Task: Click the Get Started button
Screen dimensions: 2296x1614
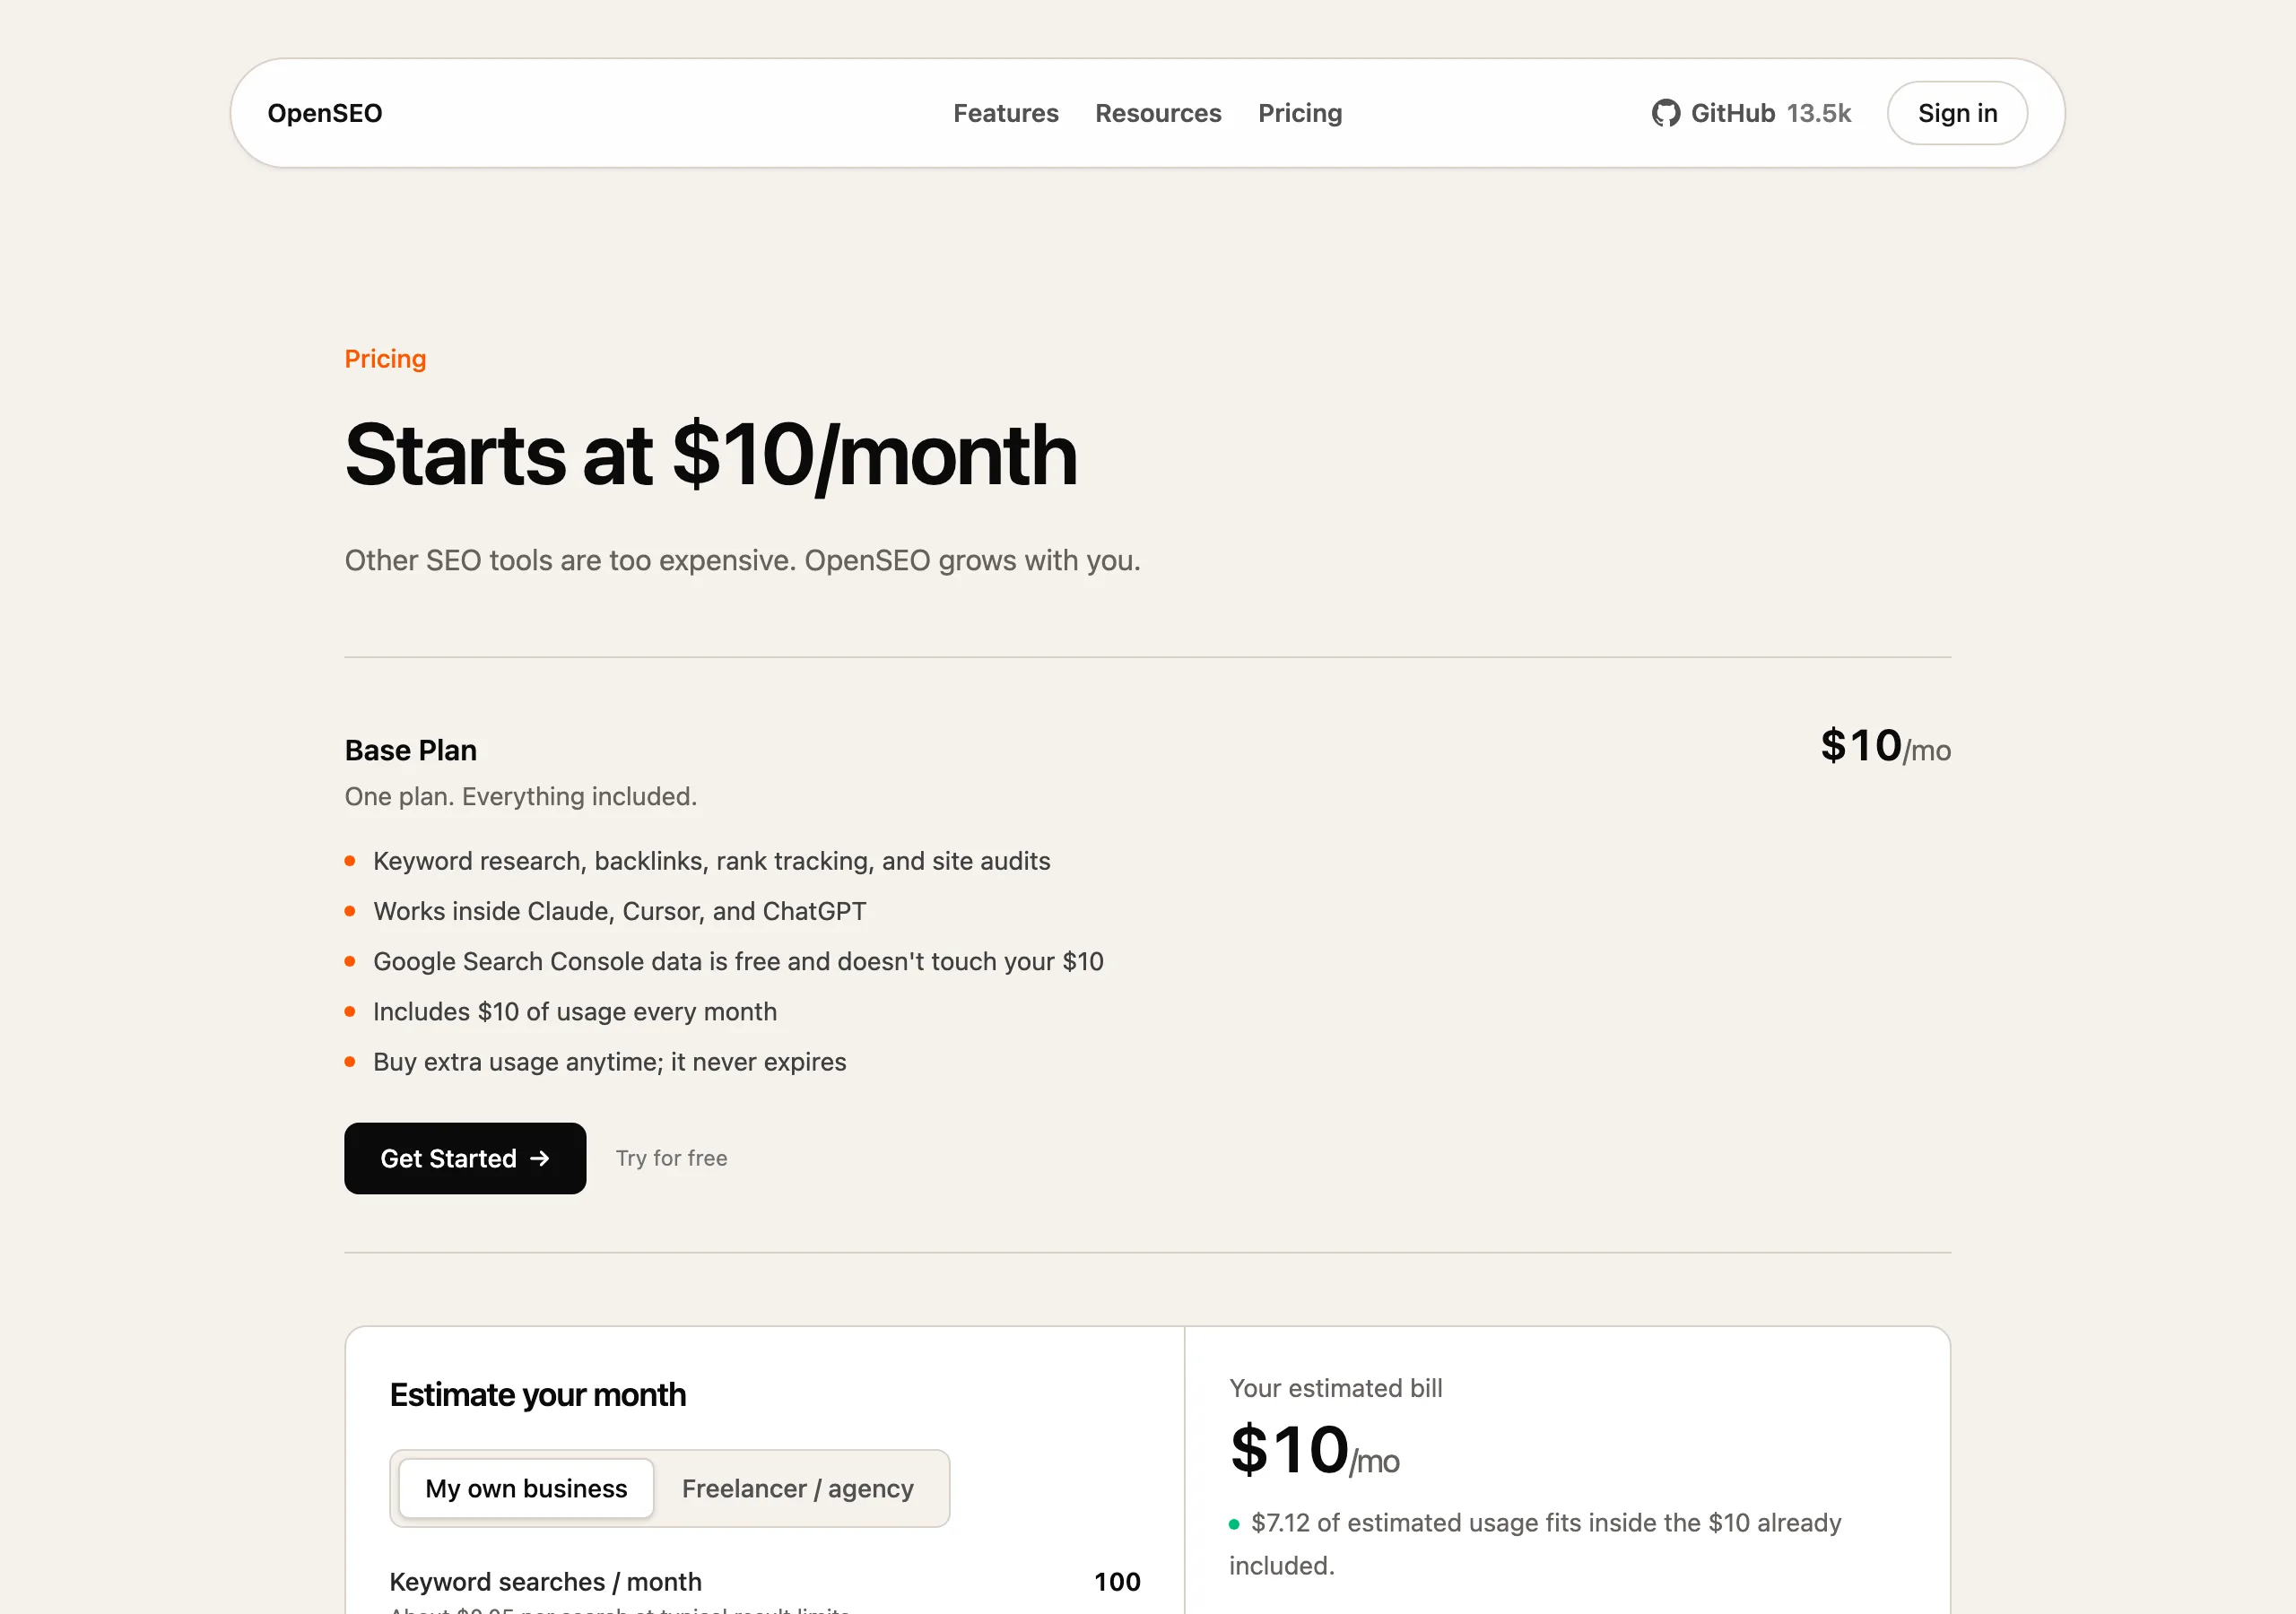Action: coord(465,1158)
